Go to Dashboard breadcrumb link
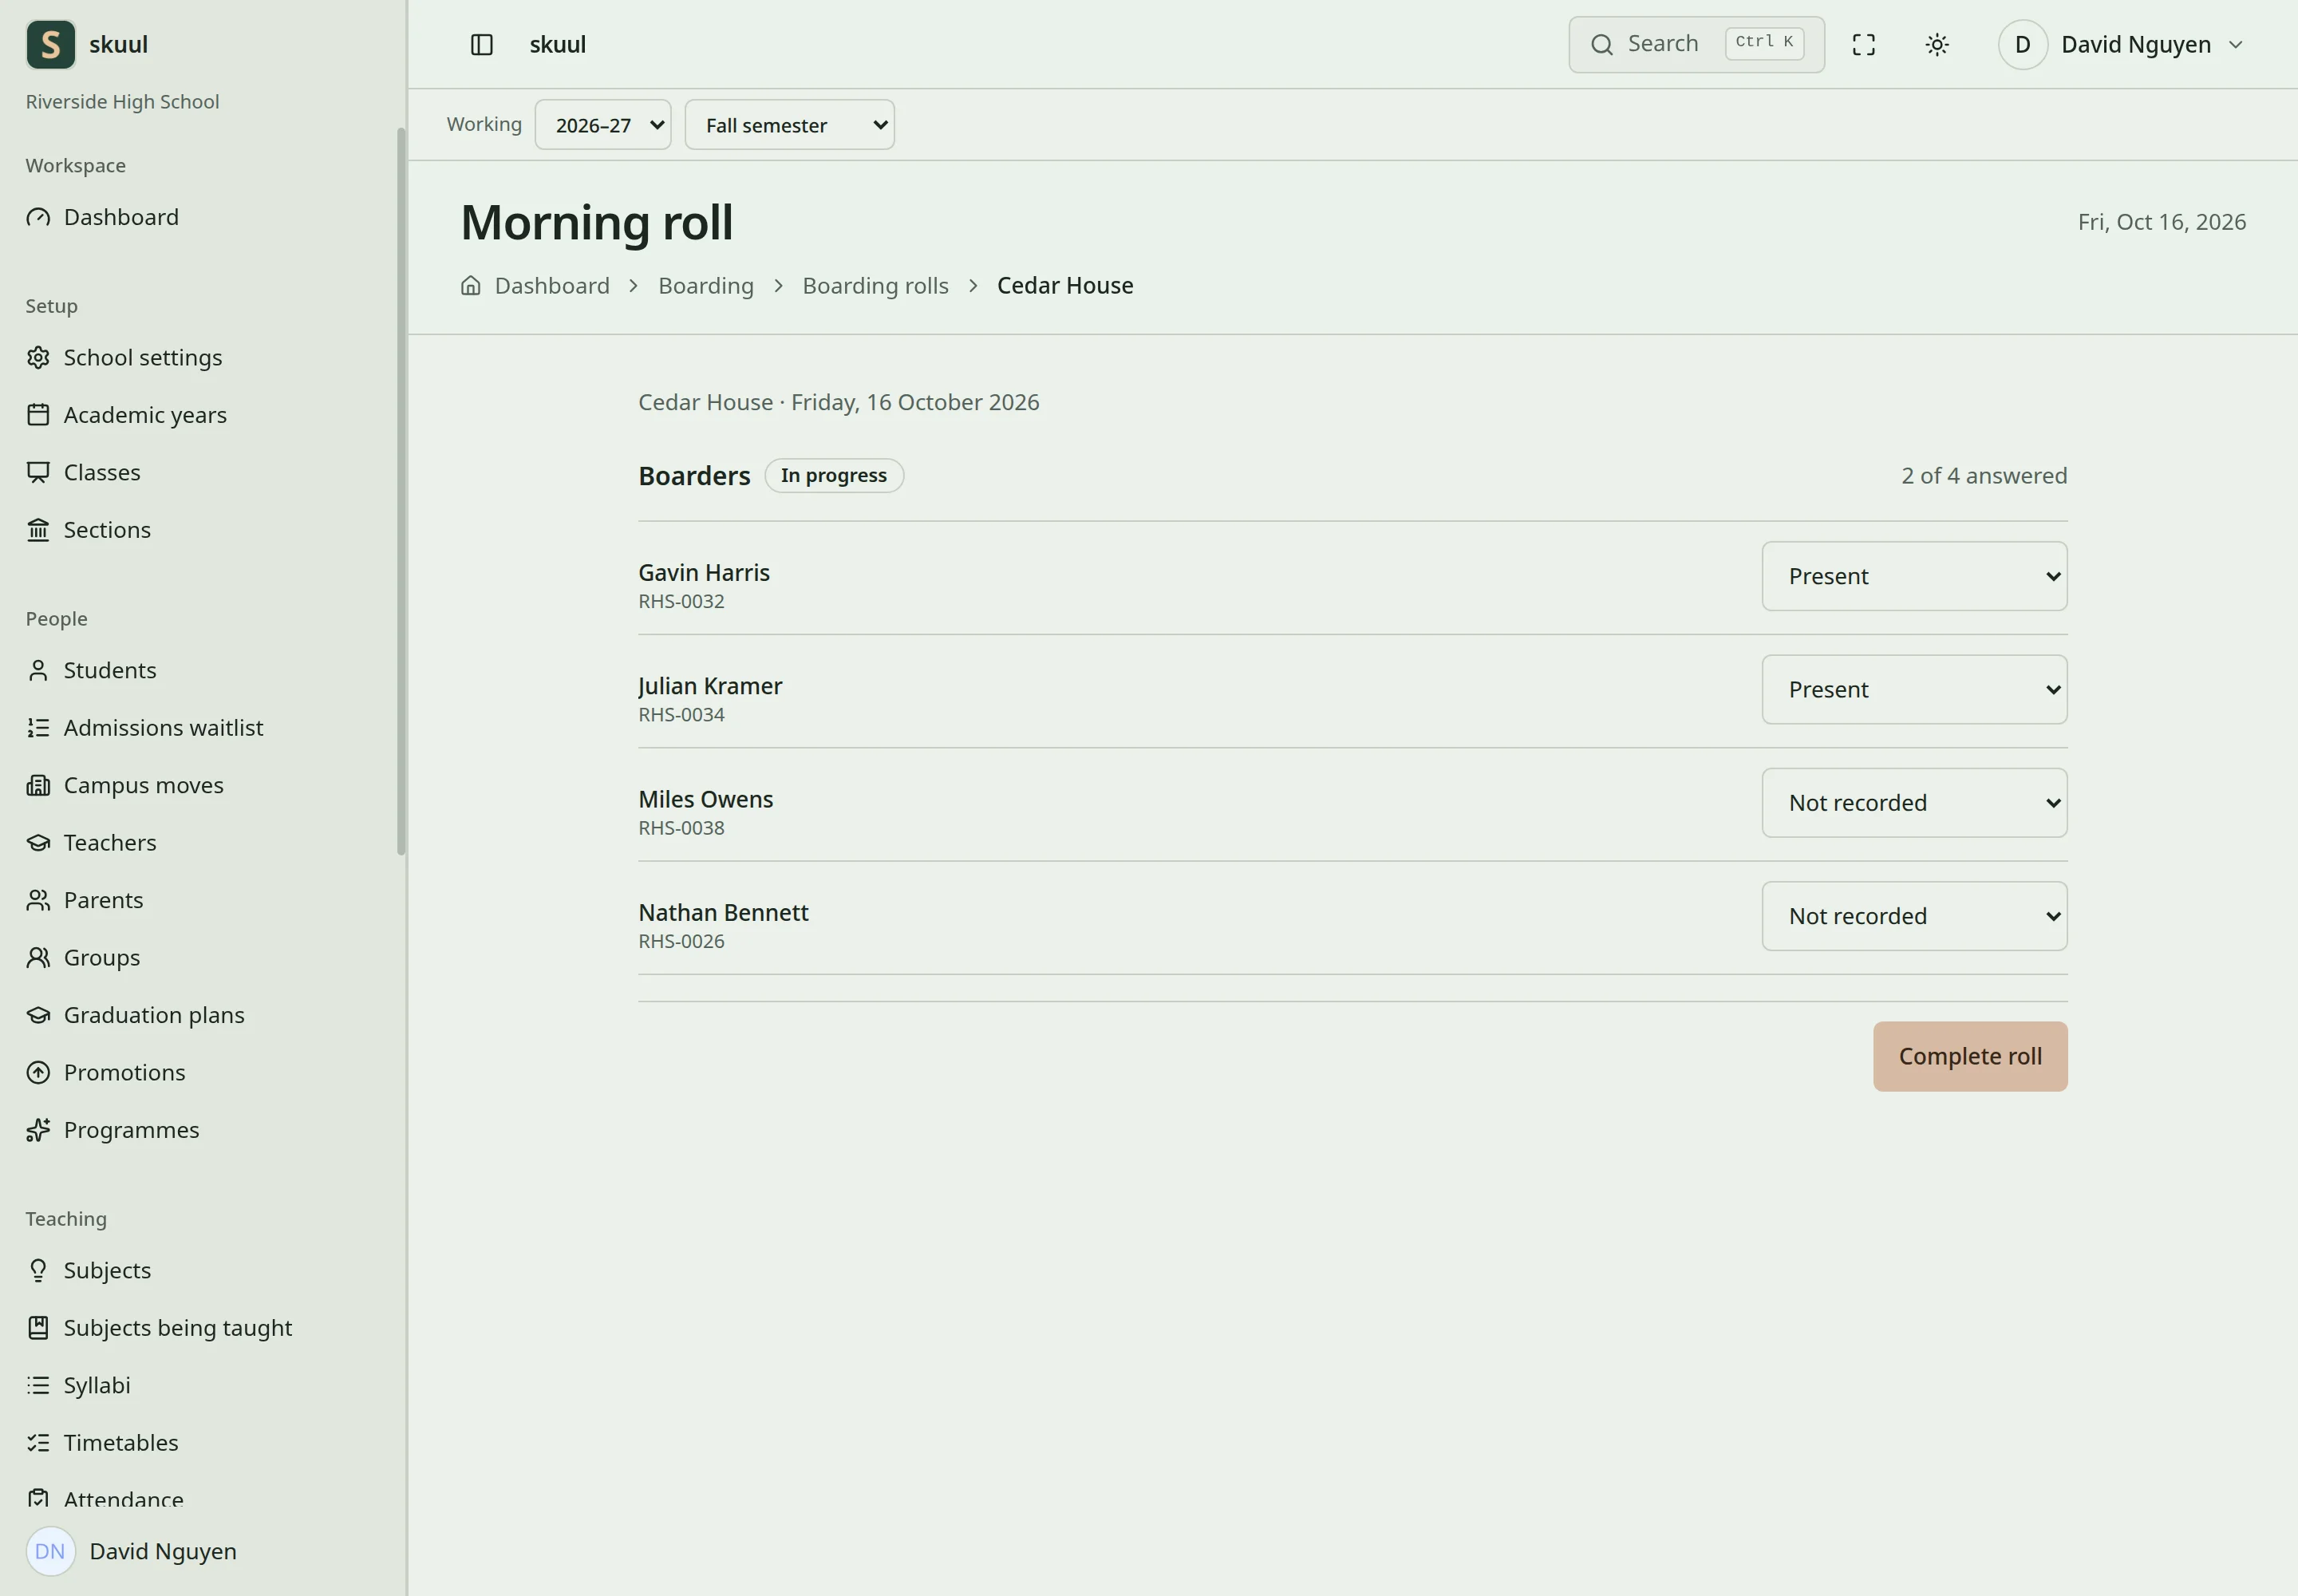2298x1596 pixels. (x=552, y=285)
